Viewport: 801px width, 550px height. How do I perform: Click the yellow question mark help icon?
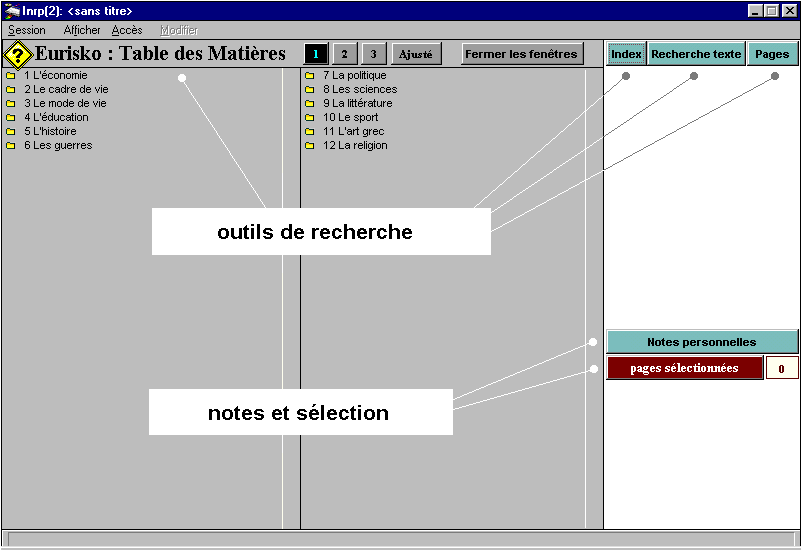[x=17, y=55]
